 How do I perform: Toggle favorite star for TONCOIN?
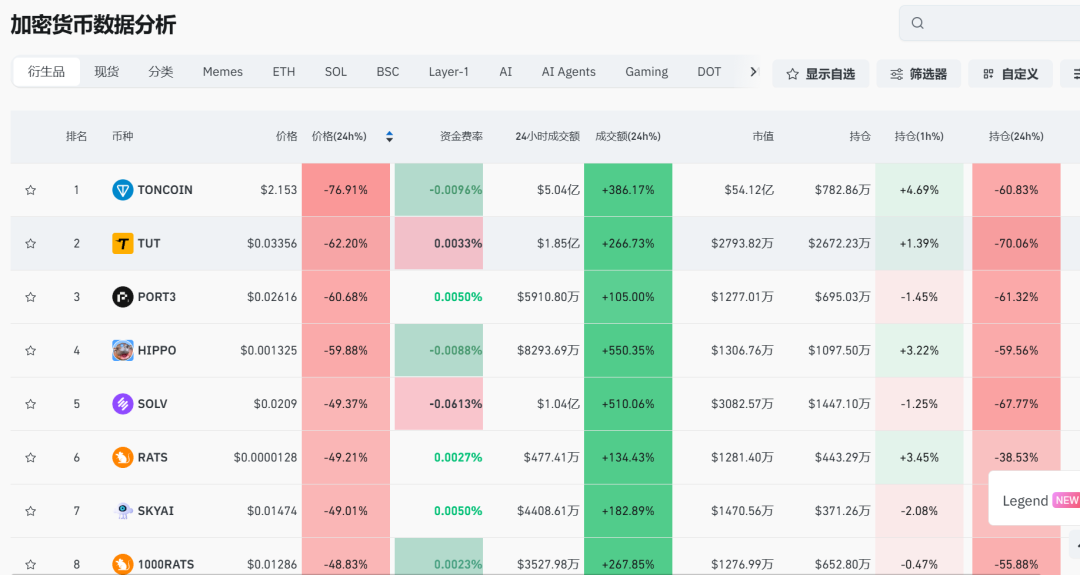[31, 190]
